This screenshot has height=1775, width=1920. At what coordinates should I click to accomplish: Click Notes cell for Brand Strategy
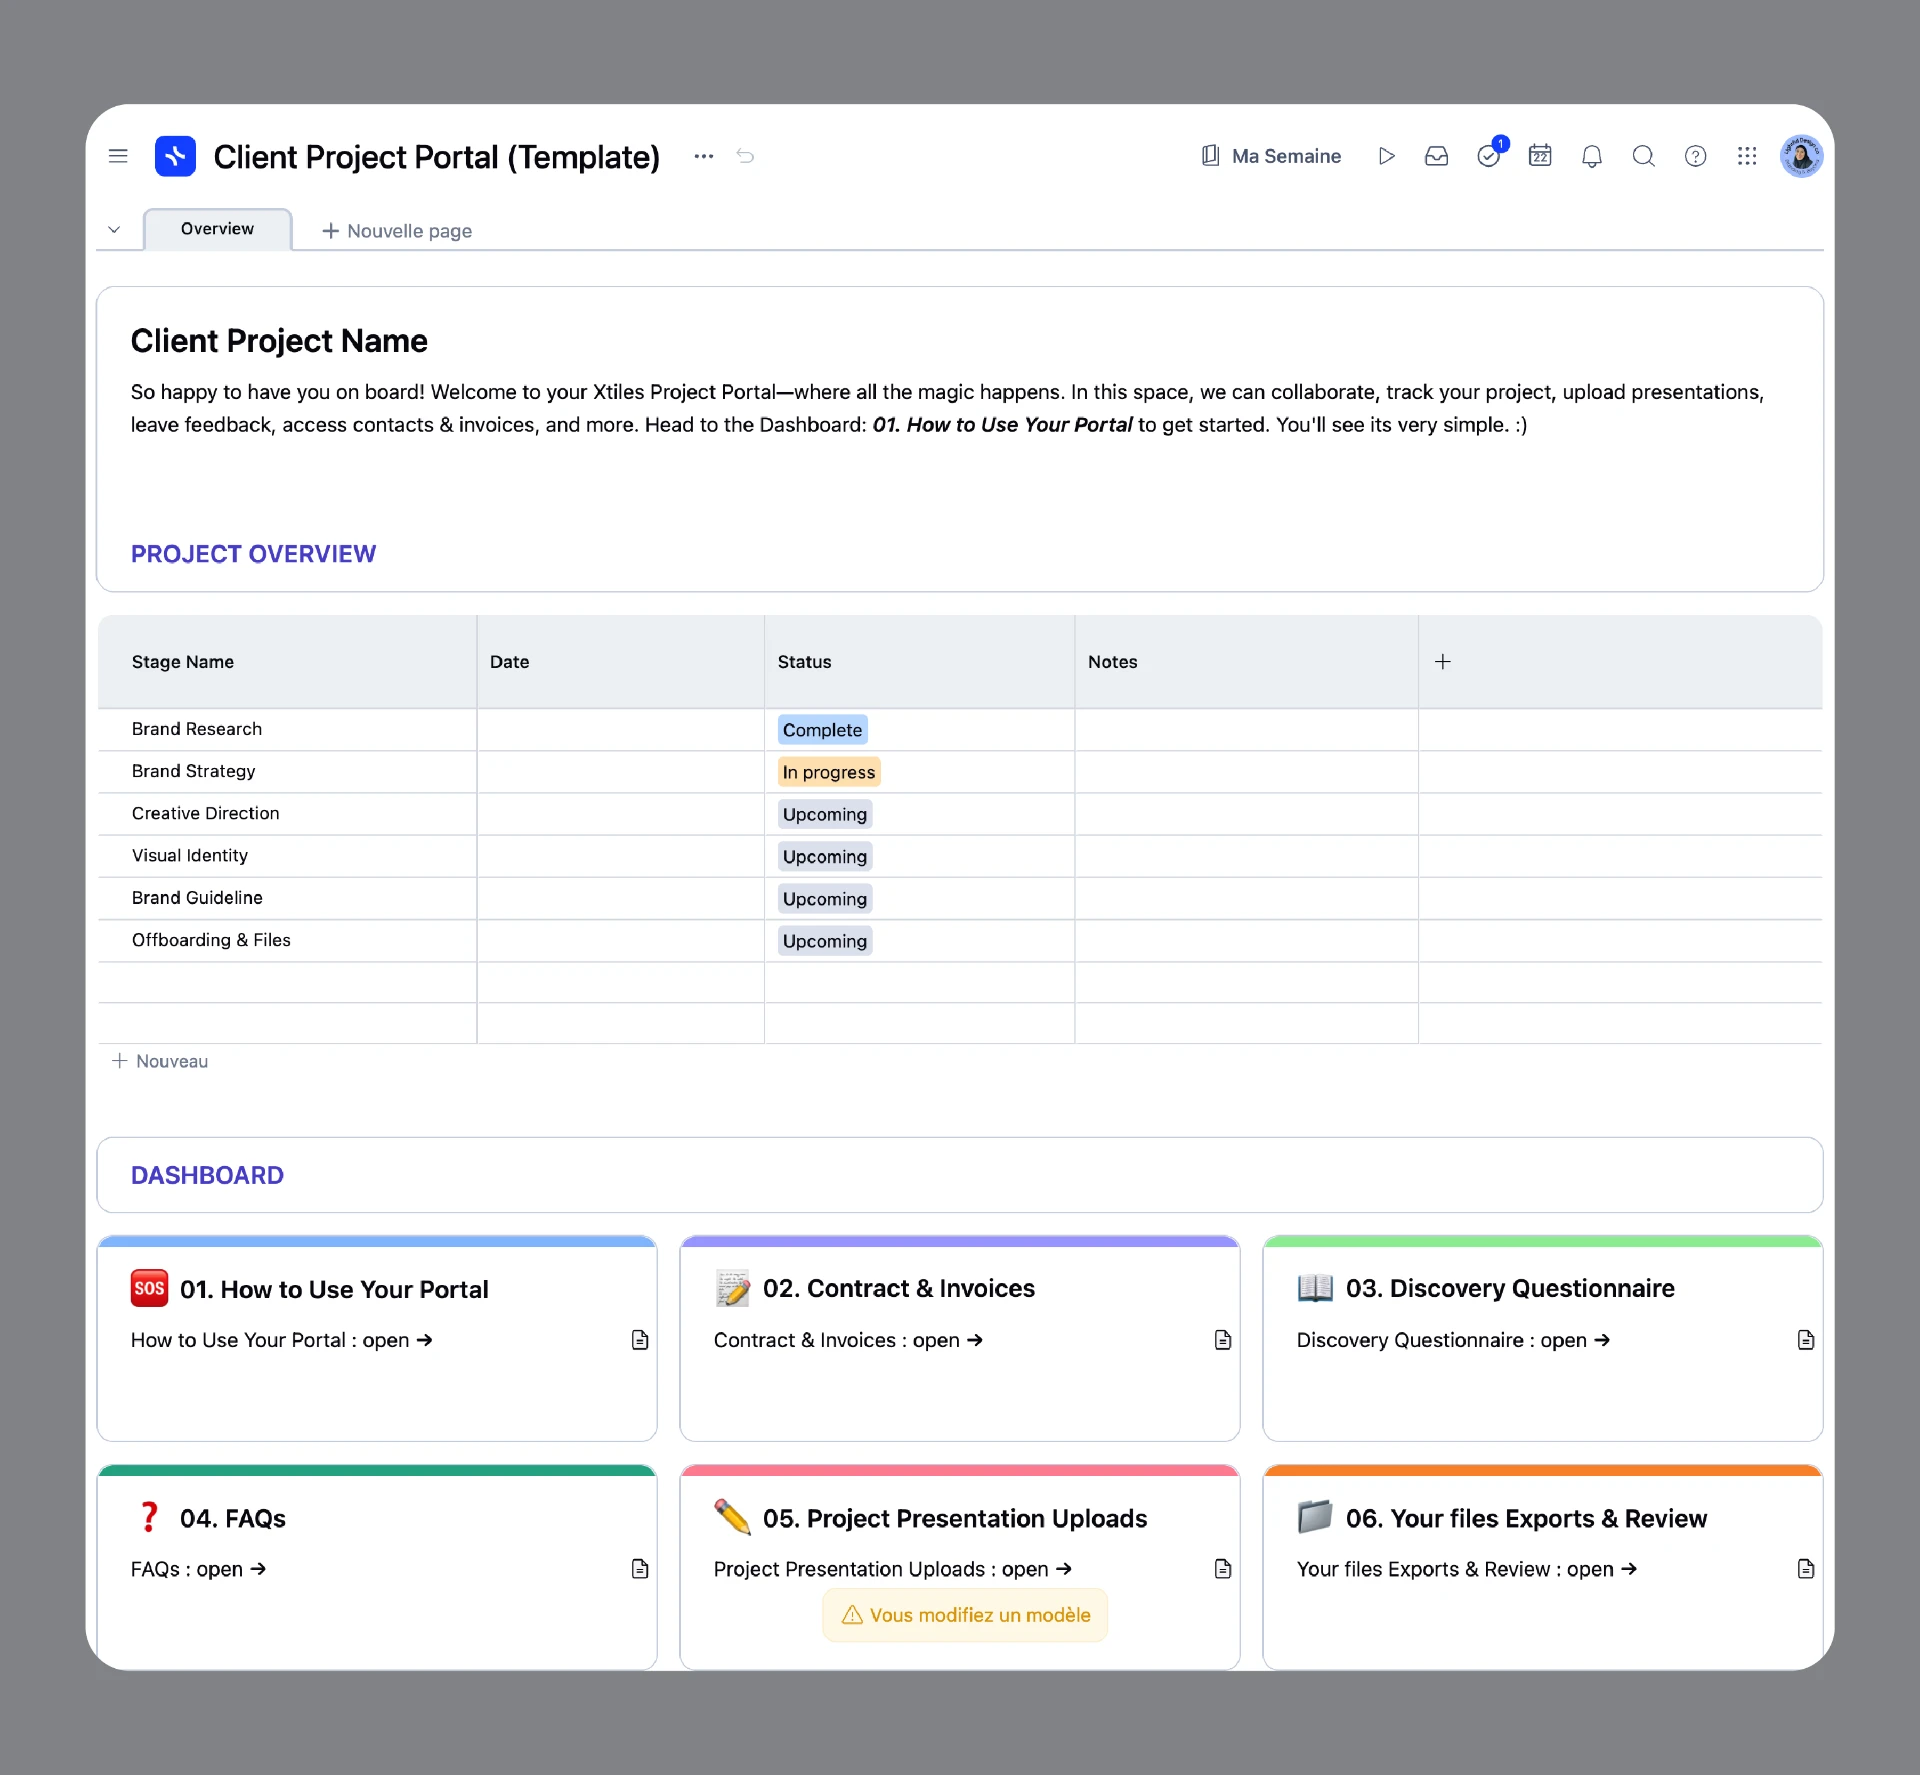click(x=1246, y=772)
